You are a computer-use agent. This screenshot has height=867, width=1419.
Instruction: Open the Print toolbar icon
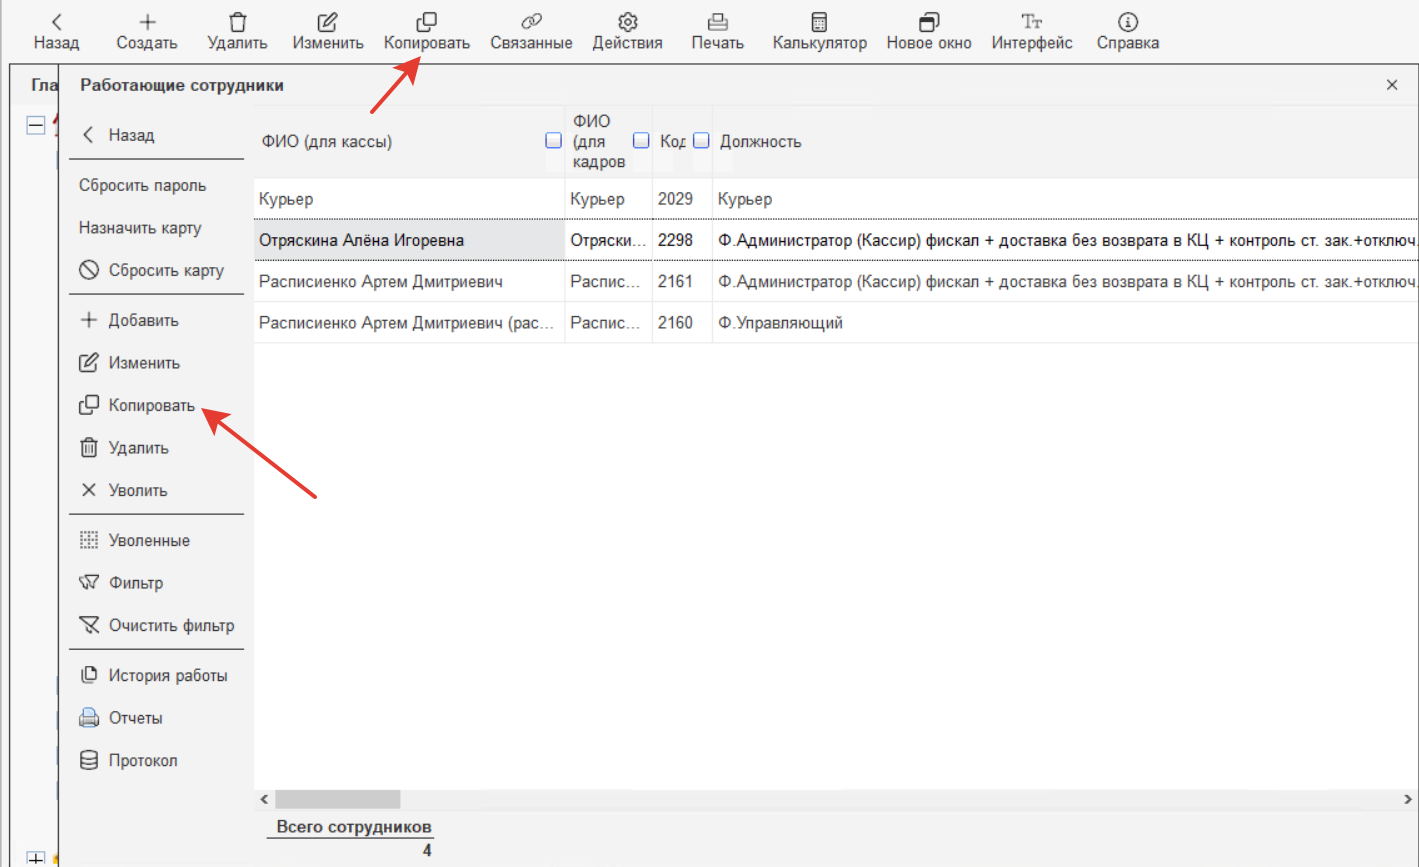(717, 22)
